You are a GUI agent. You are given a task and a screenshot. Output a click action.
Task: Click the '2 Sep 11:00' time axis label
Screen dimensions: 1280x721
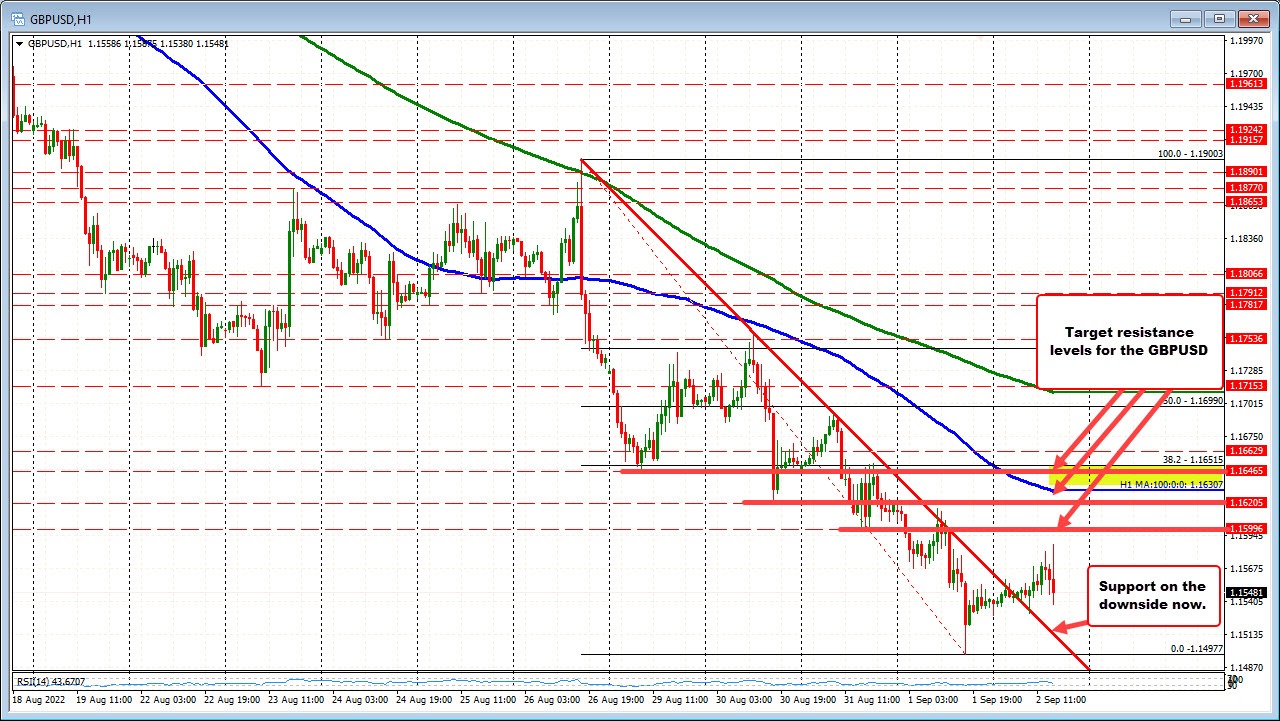(x=1061, y=700)
